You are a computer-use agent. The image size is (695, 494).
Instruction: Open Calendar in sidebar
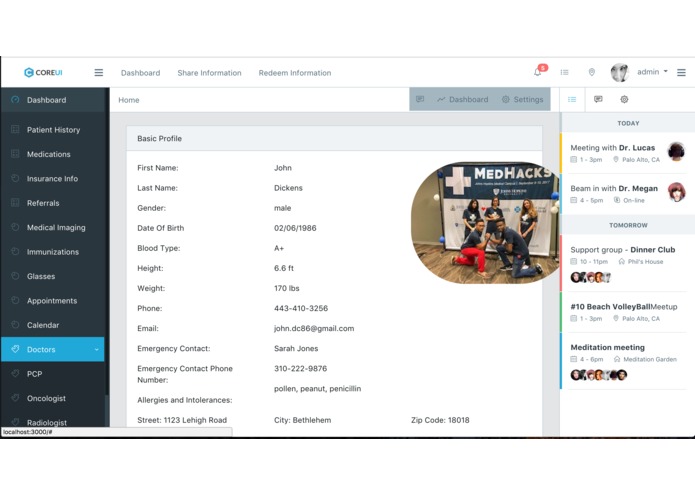(53, 324)
